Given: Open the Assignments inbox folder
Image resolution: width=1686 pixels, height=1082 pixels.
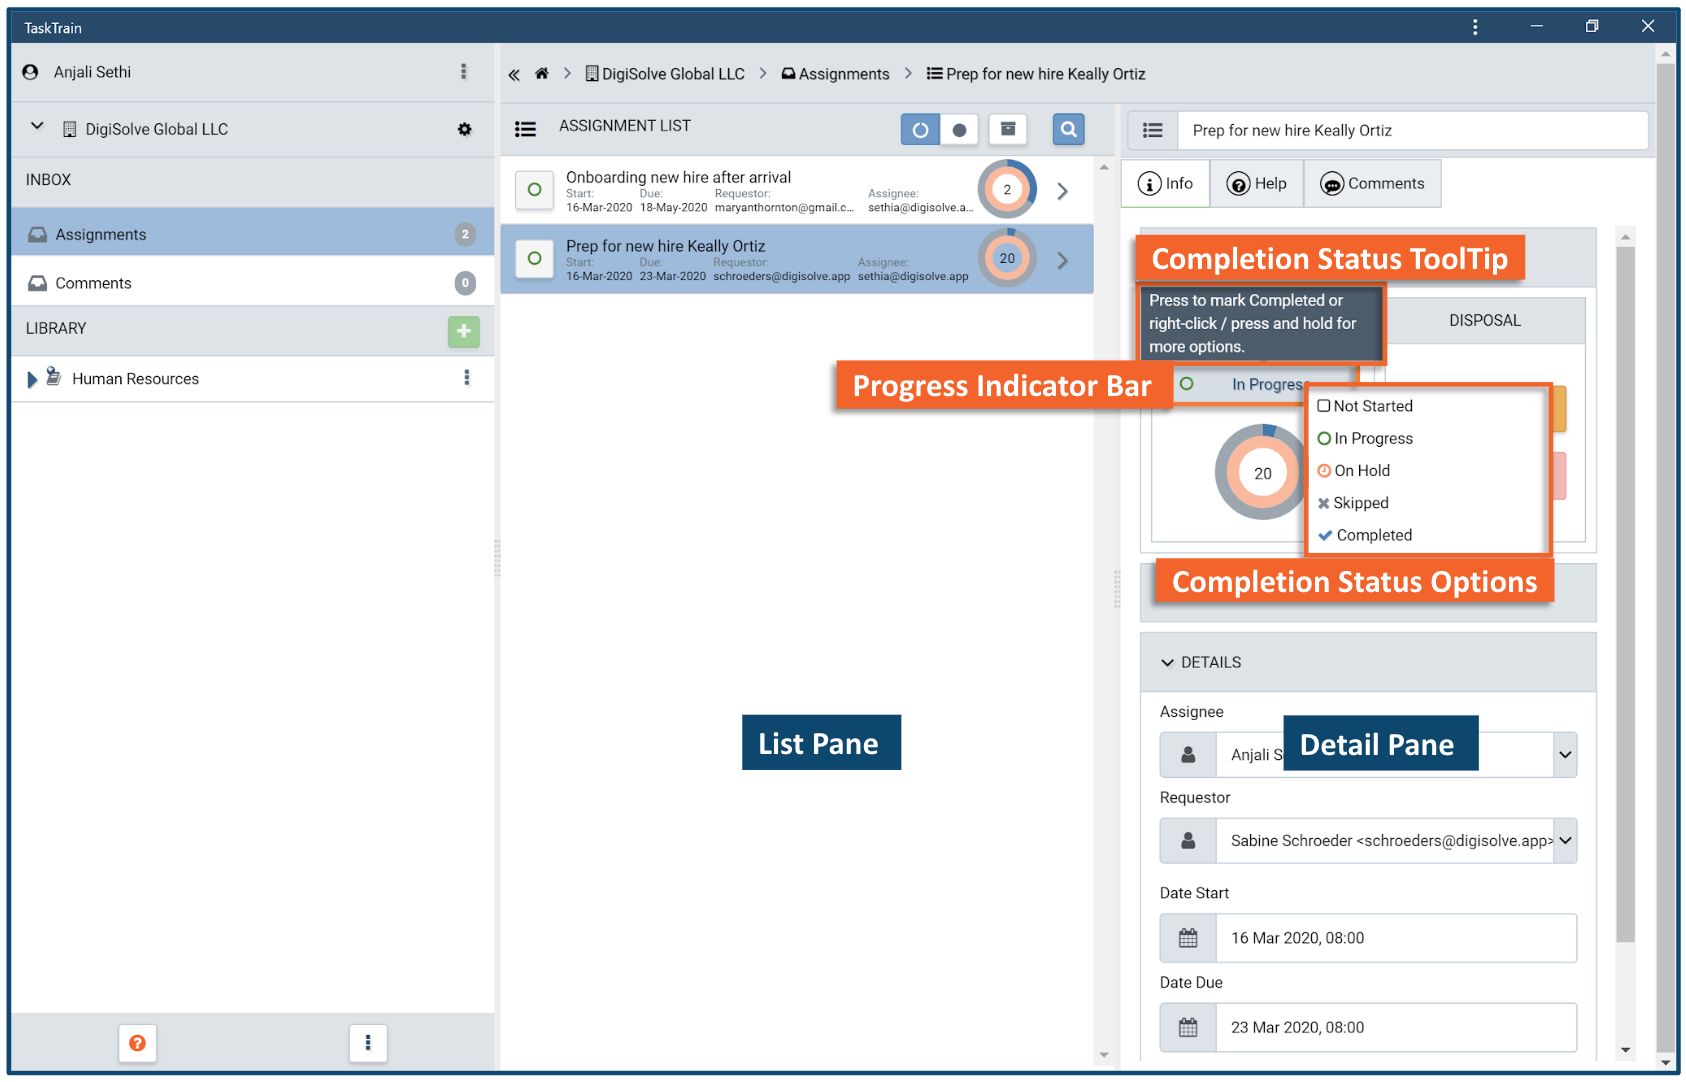Looking at the screenshot, I should (253, 234).
